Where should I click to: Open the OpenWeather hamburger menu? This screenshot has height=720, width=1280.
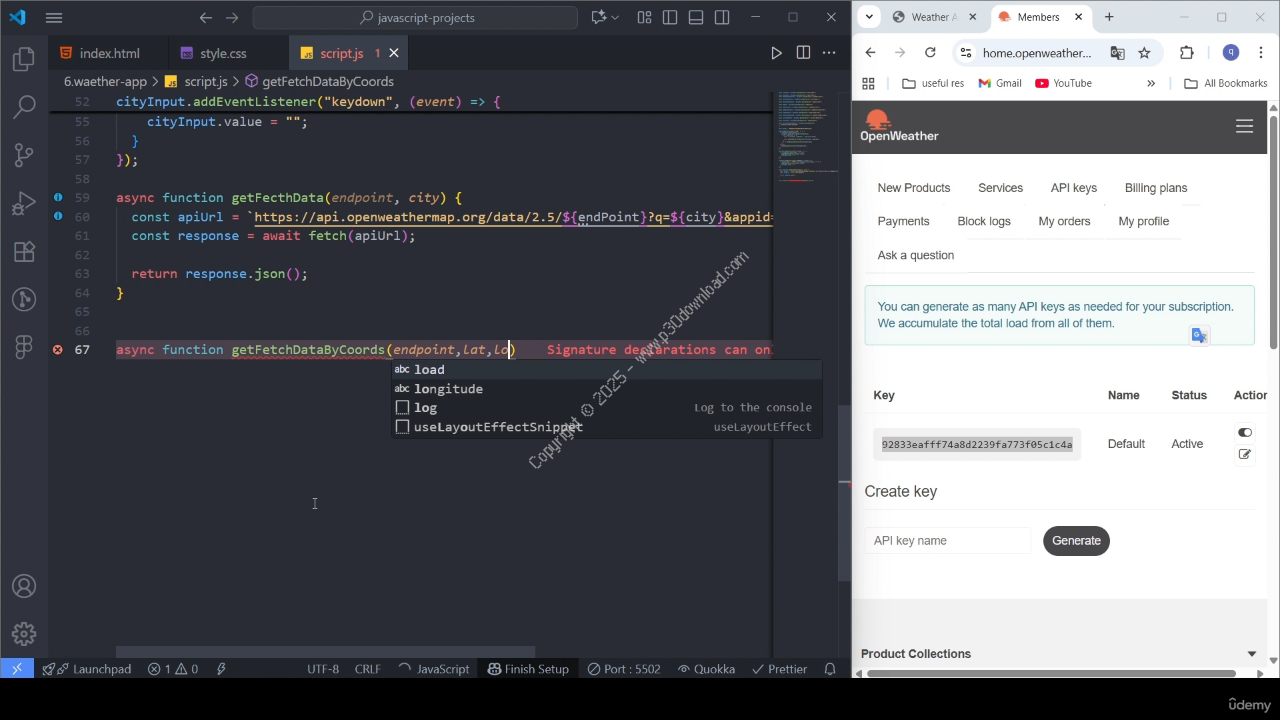coord(1244,126)
